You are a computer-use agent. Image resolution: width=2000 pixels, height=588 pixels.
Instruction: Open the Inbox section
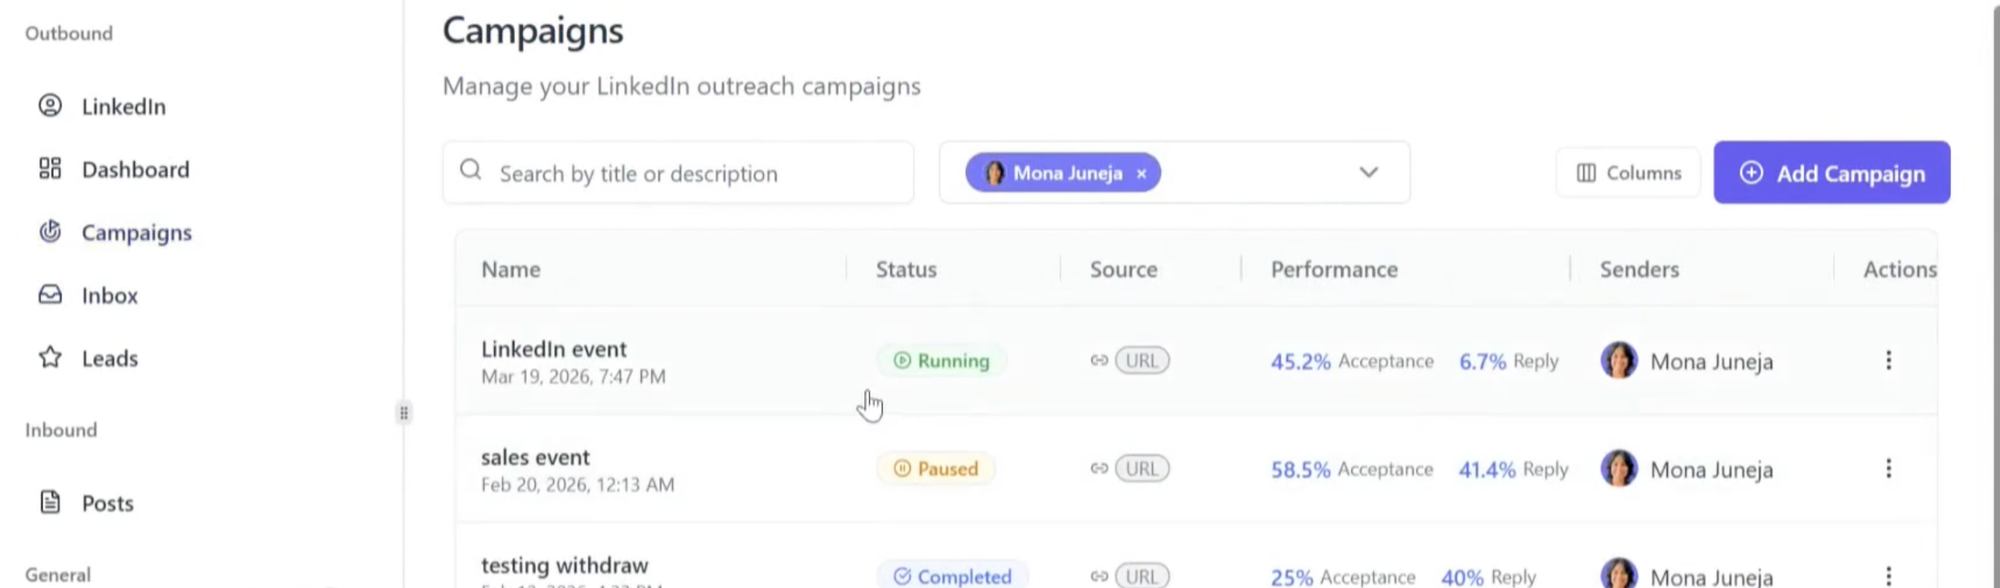(109, 296)
